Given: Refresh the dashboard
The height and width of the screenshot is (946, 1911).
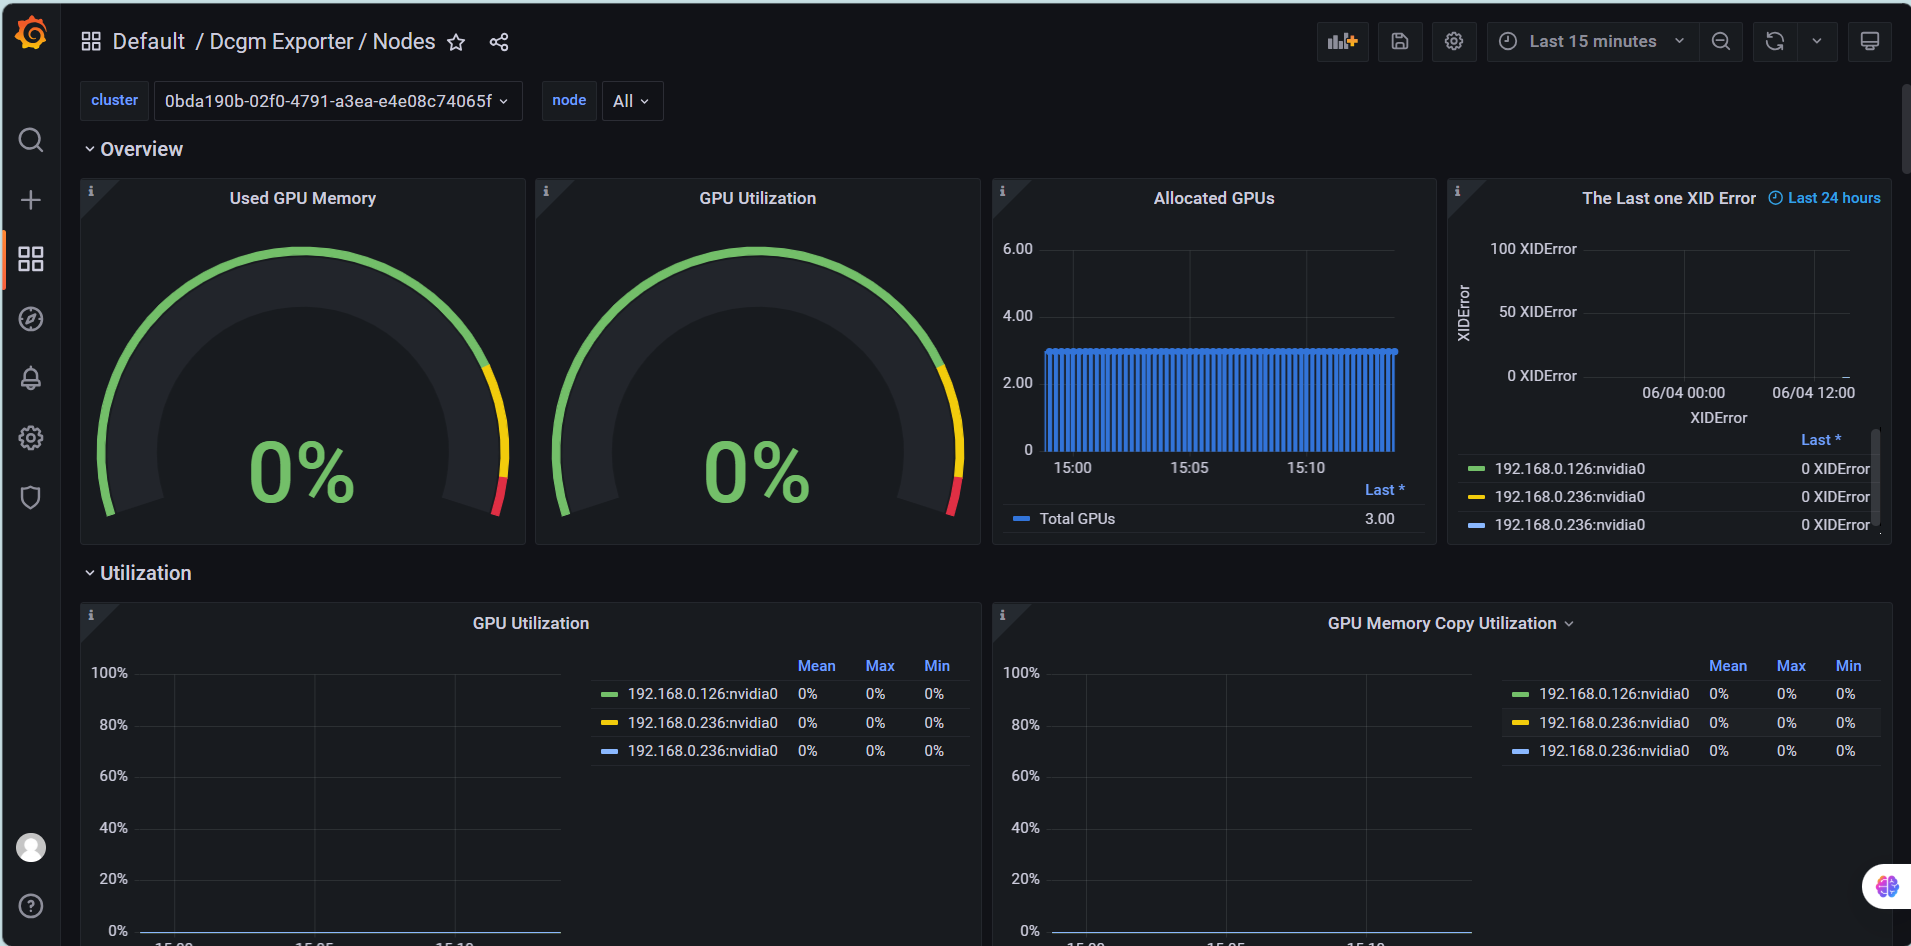Looking at the screenshot, I should tap(1775, 42).
